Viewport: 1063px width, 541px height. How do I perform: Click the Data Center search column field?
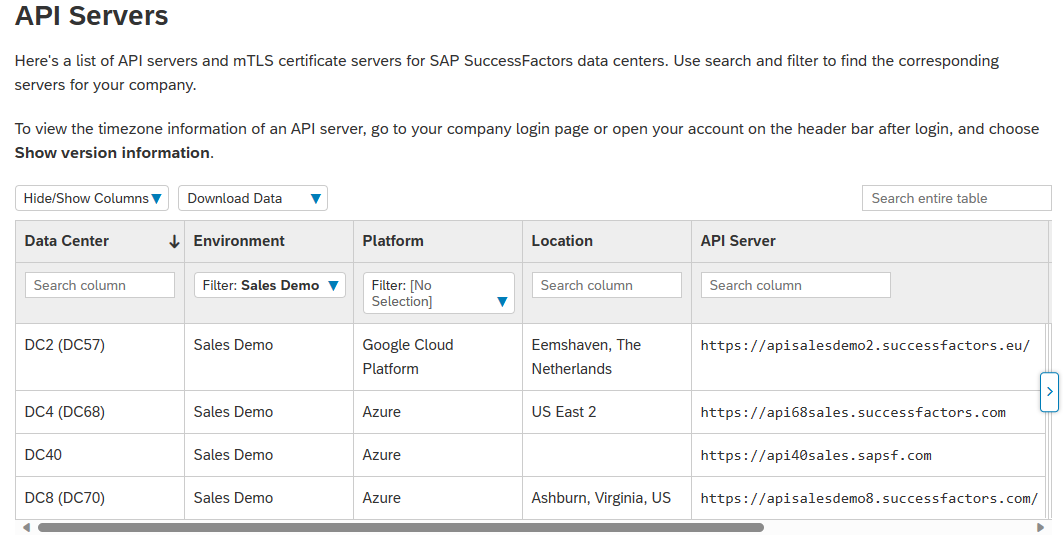pos(100,285)
